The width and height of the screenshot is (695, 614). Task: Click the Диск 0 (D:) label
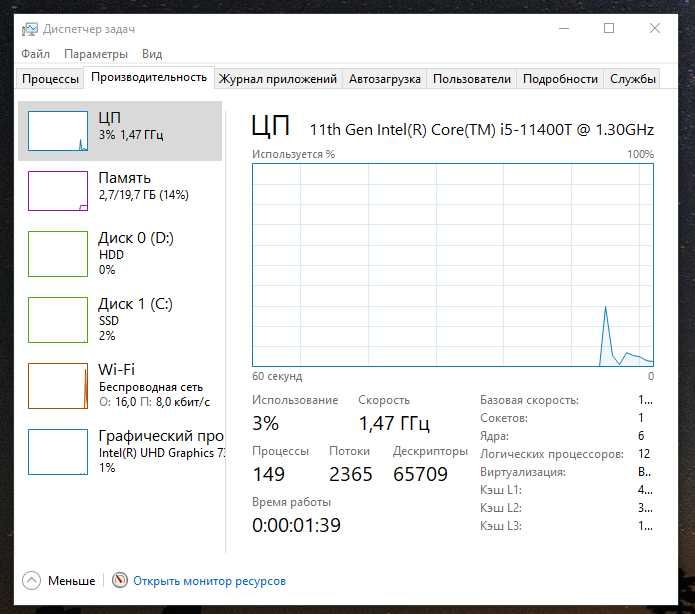point(136,238)
